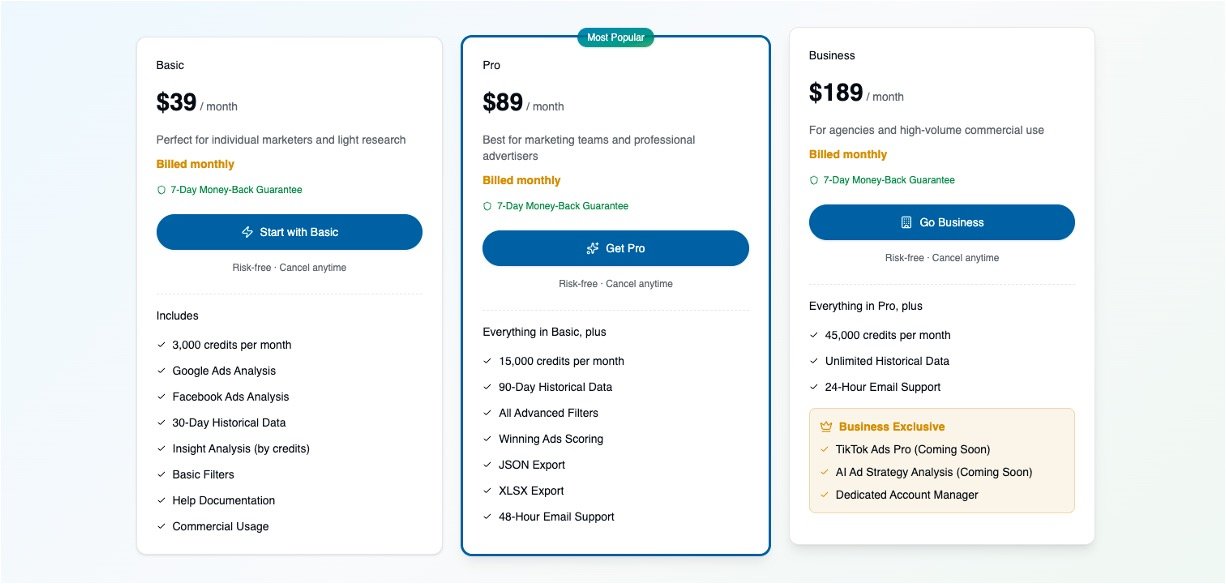1226x584 pixels.
Task: Click shield icon in Basic plan guarantee
Action: [161, 190]
